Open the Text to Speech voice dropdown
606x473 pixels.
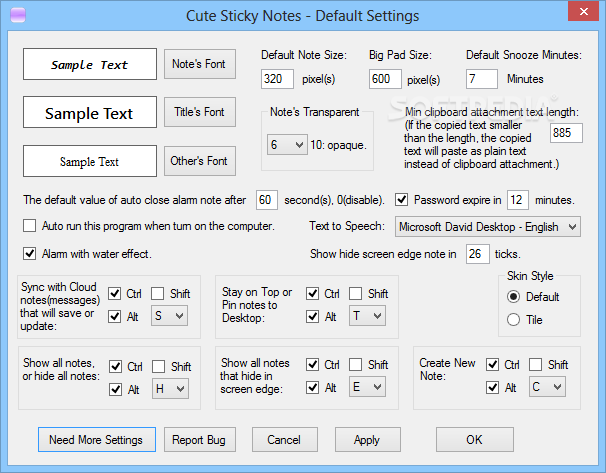click(488, 227)
